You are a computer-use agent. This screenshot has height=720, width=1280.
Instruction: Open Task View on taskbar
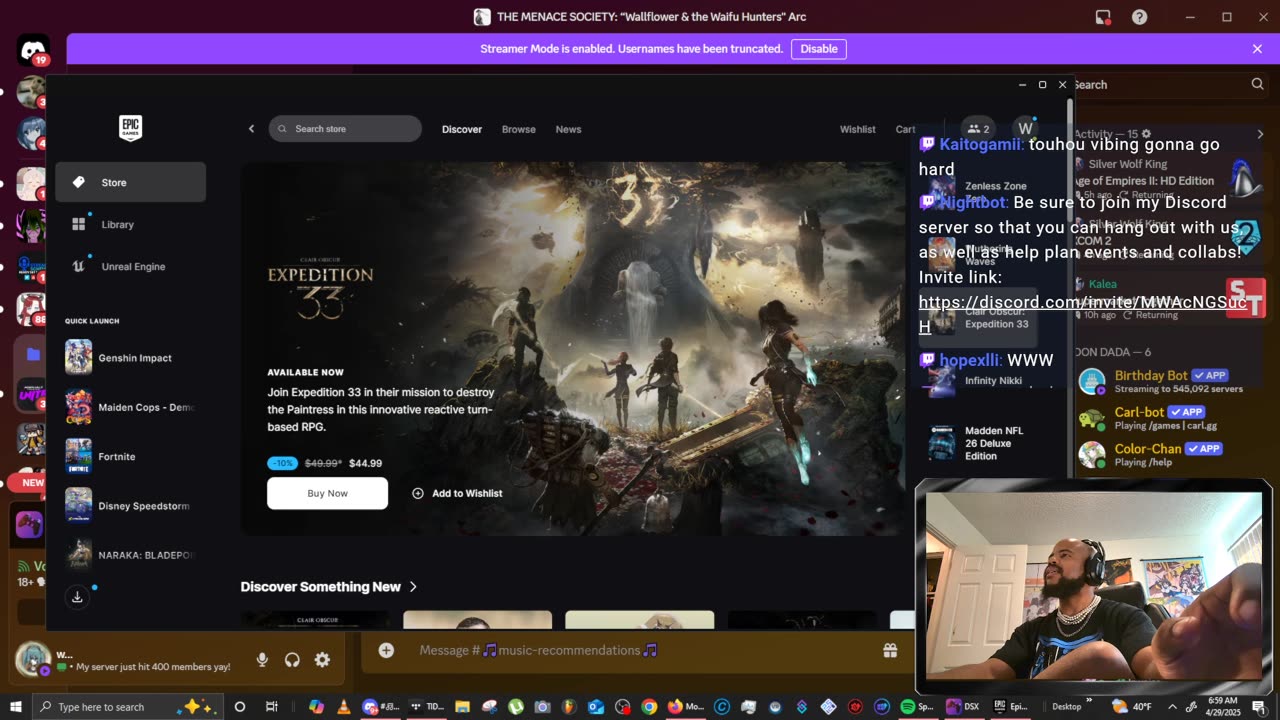pos(271,707)
